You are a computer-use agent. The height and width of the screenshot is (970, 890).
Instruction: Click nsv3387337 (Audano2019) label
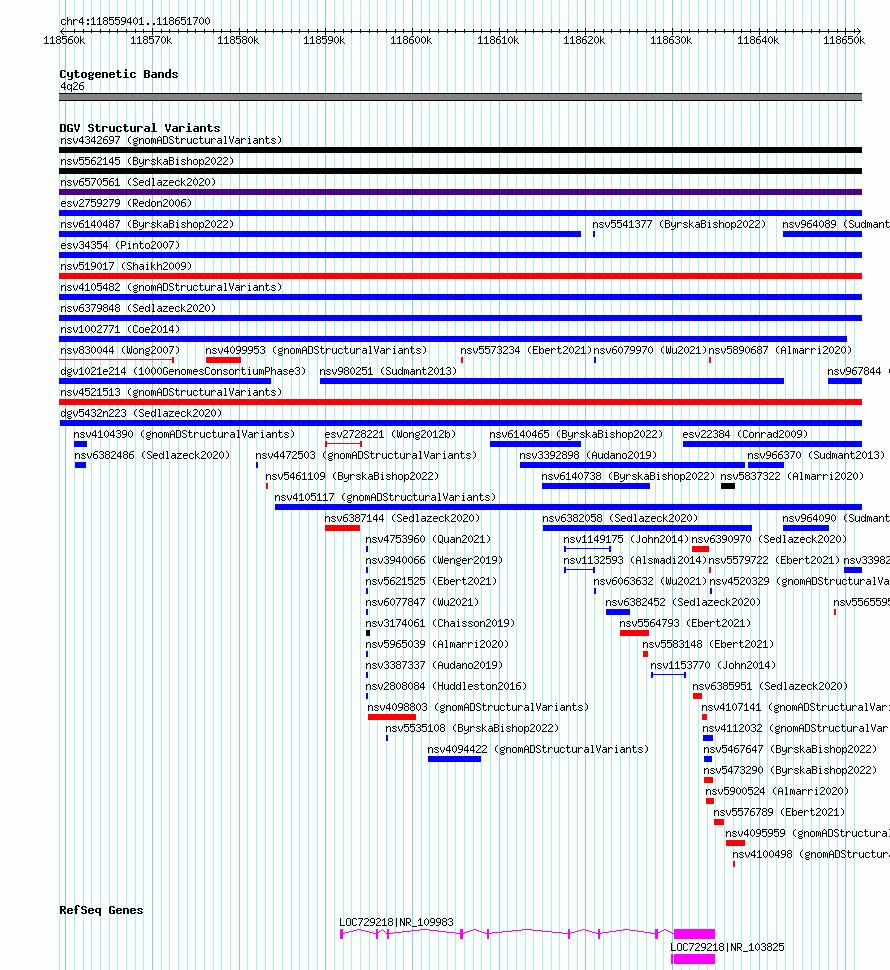434,666
